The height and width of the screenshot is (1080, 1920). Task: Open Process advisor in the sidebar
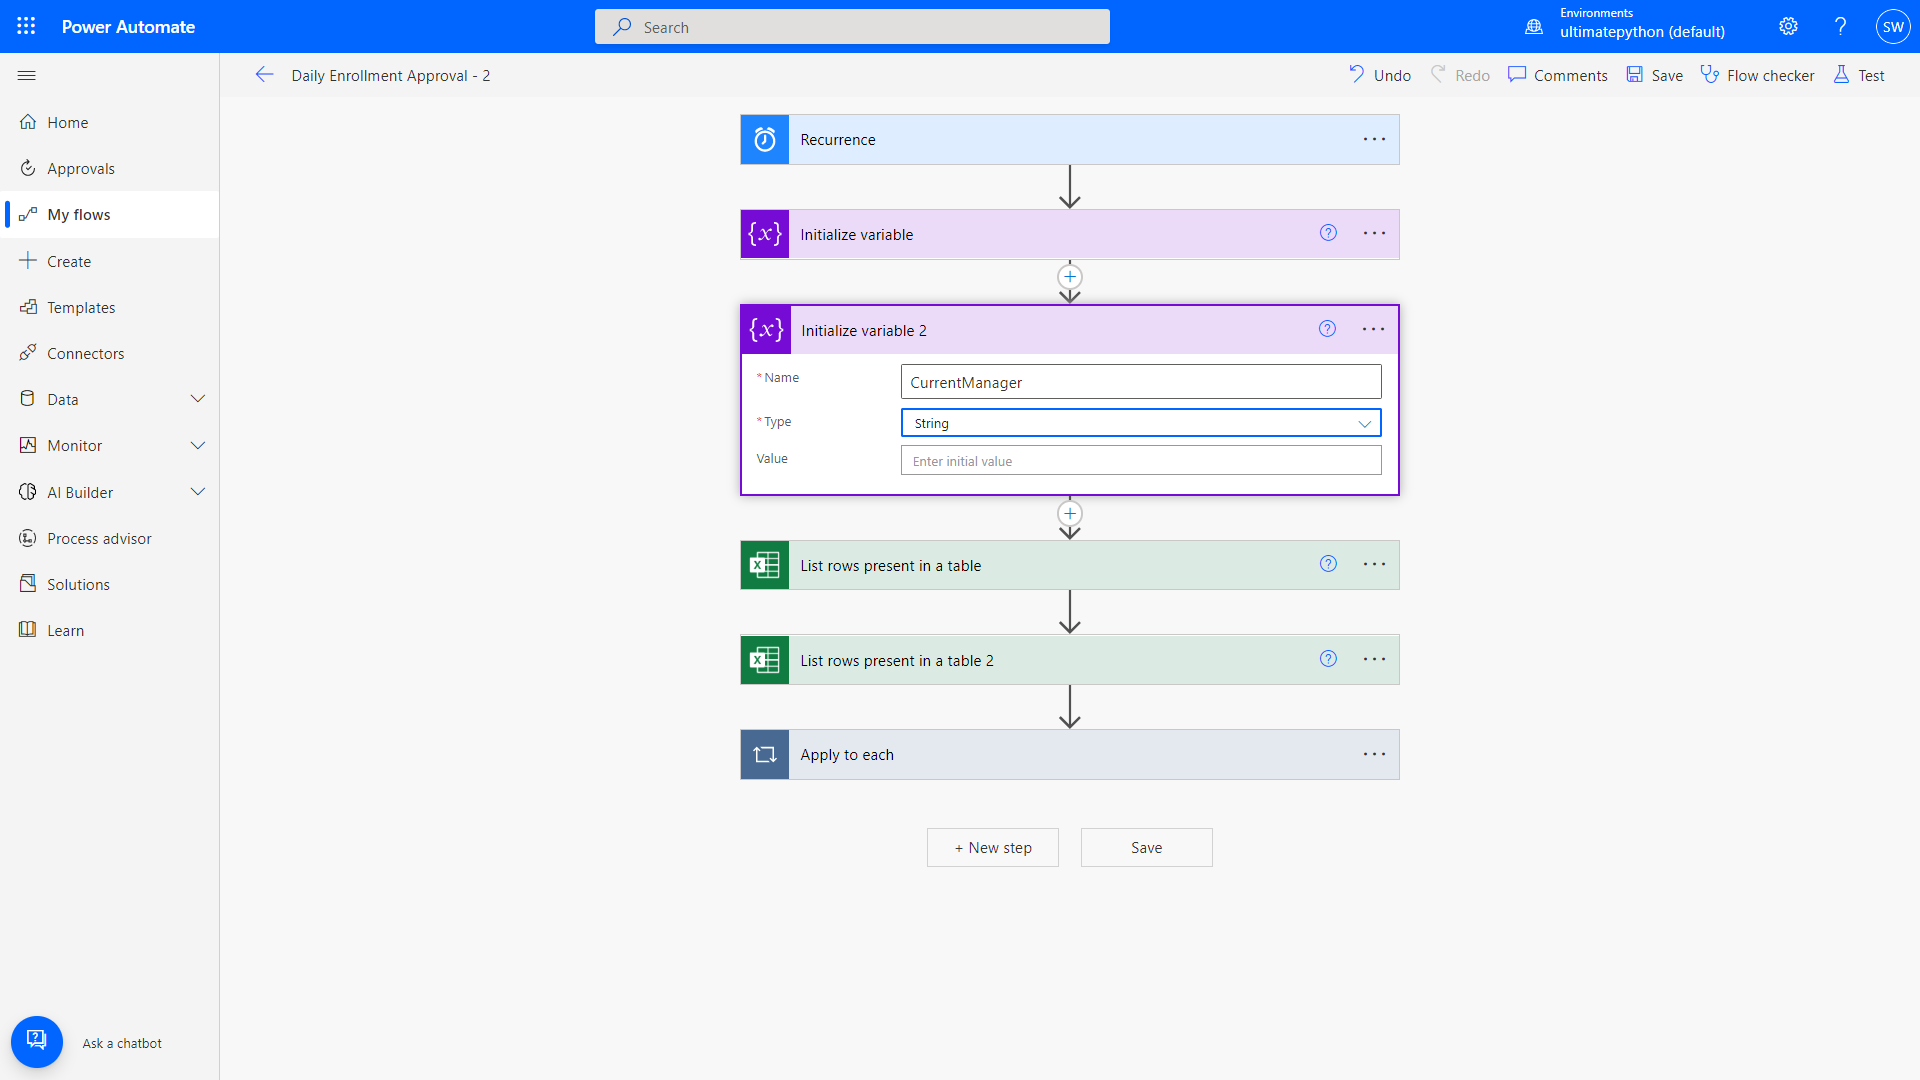point(110,538)
